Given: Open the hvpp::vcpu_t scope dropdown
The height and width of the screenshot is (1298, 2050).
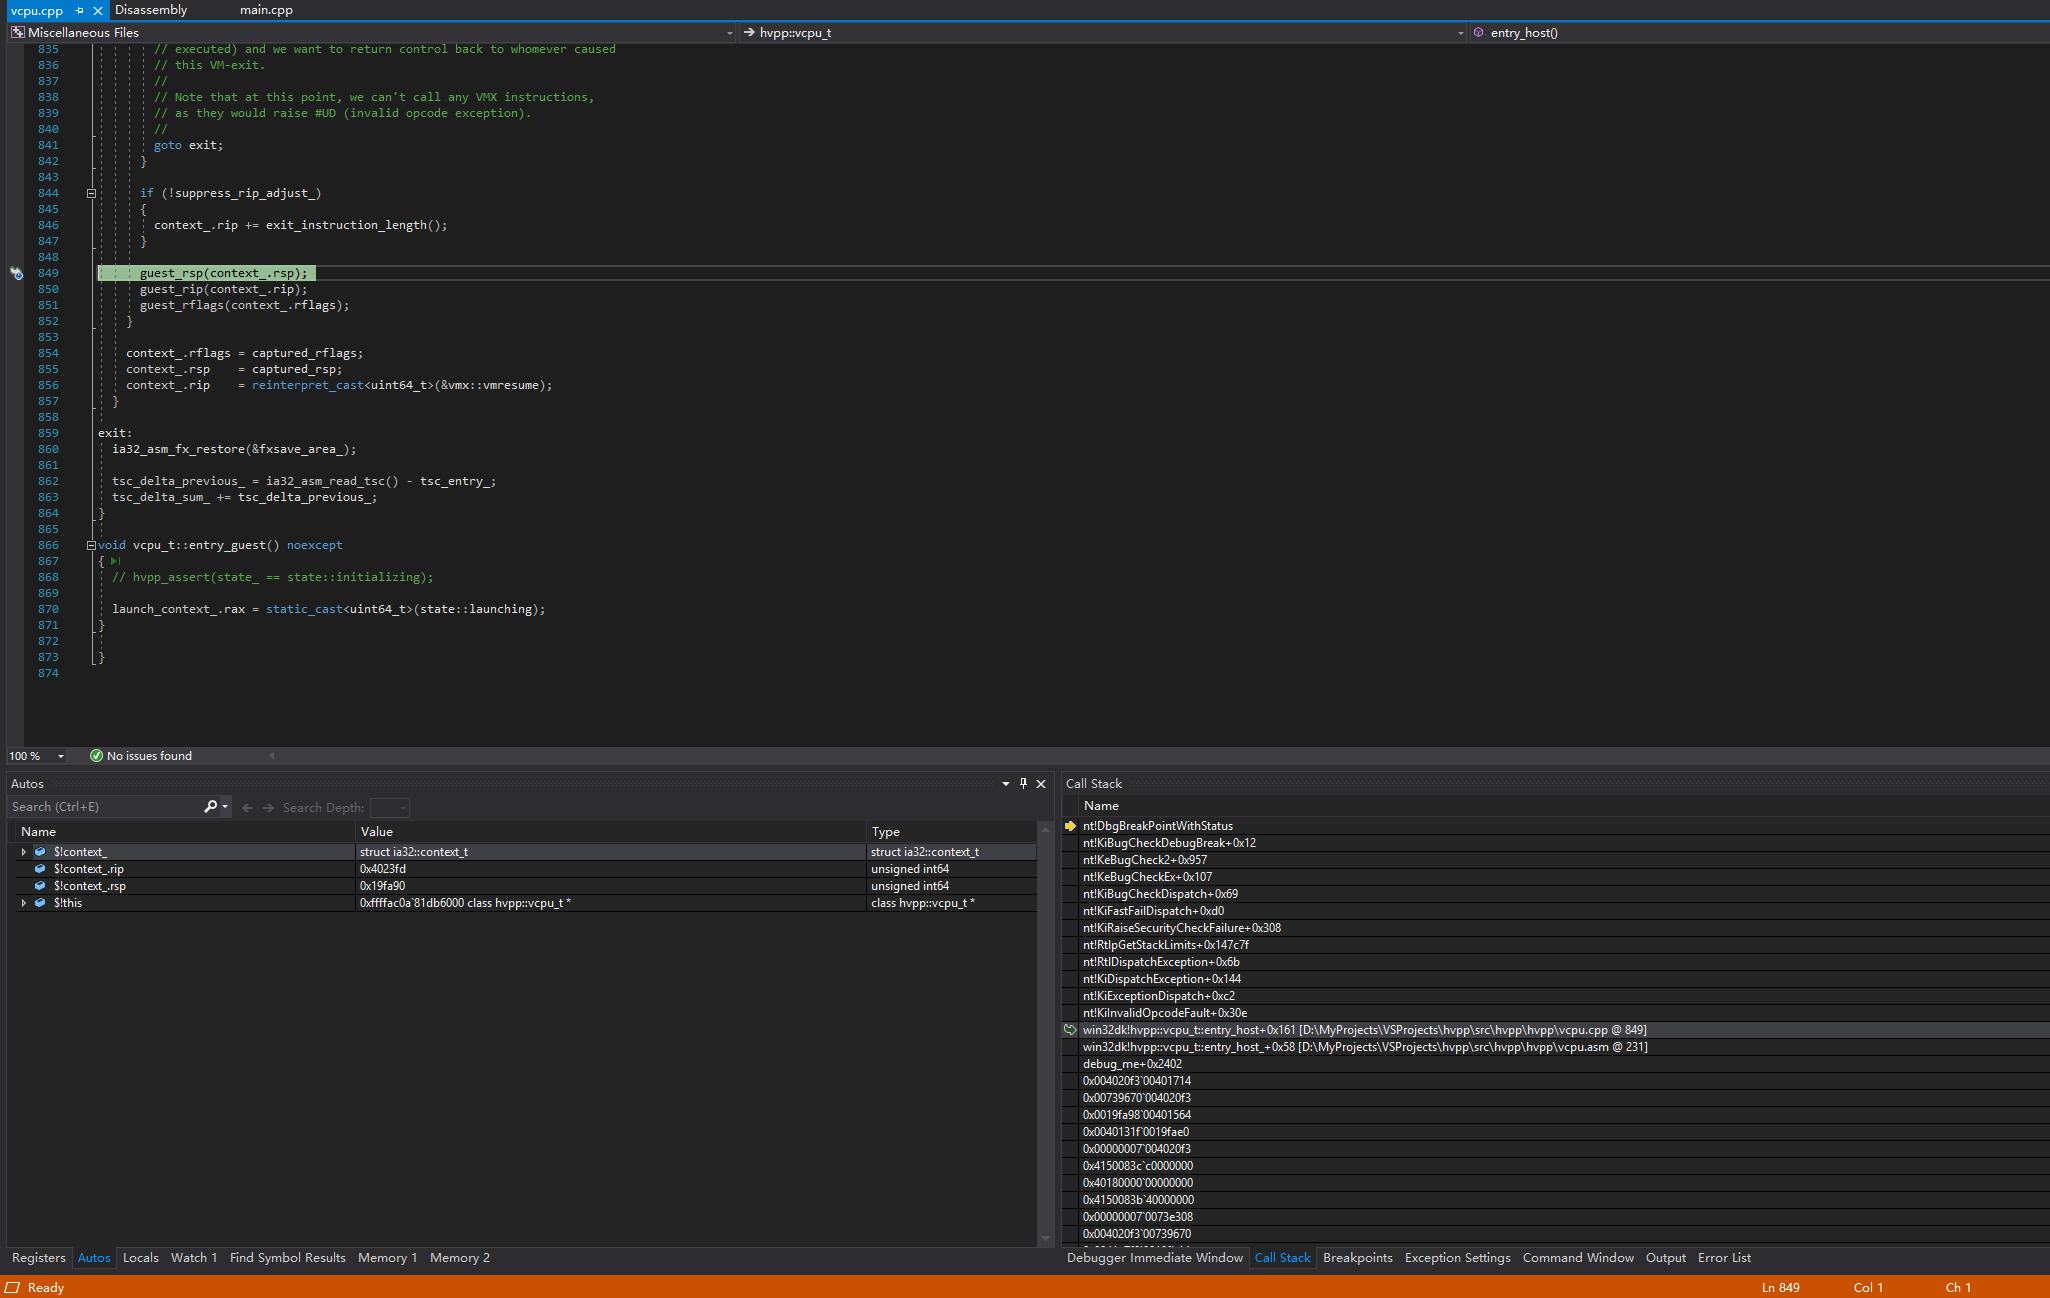Looking at the screenshot, I should point(1460,33).
